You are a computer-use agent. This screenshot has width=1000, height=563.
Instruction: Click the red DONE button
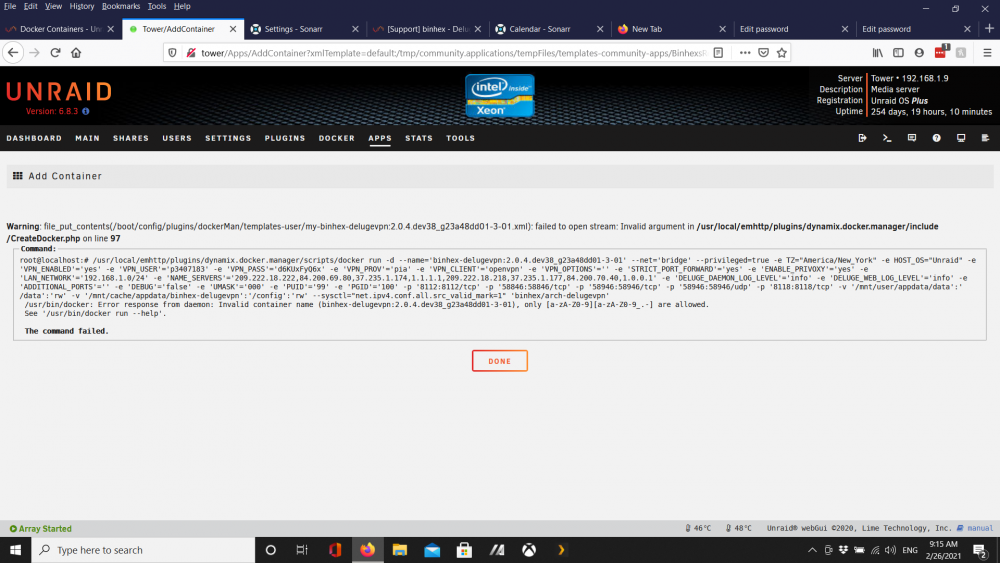coord(499,361)
